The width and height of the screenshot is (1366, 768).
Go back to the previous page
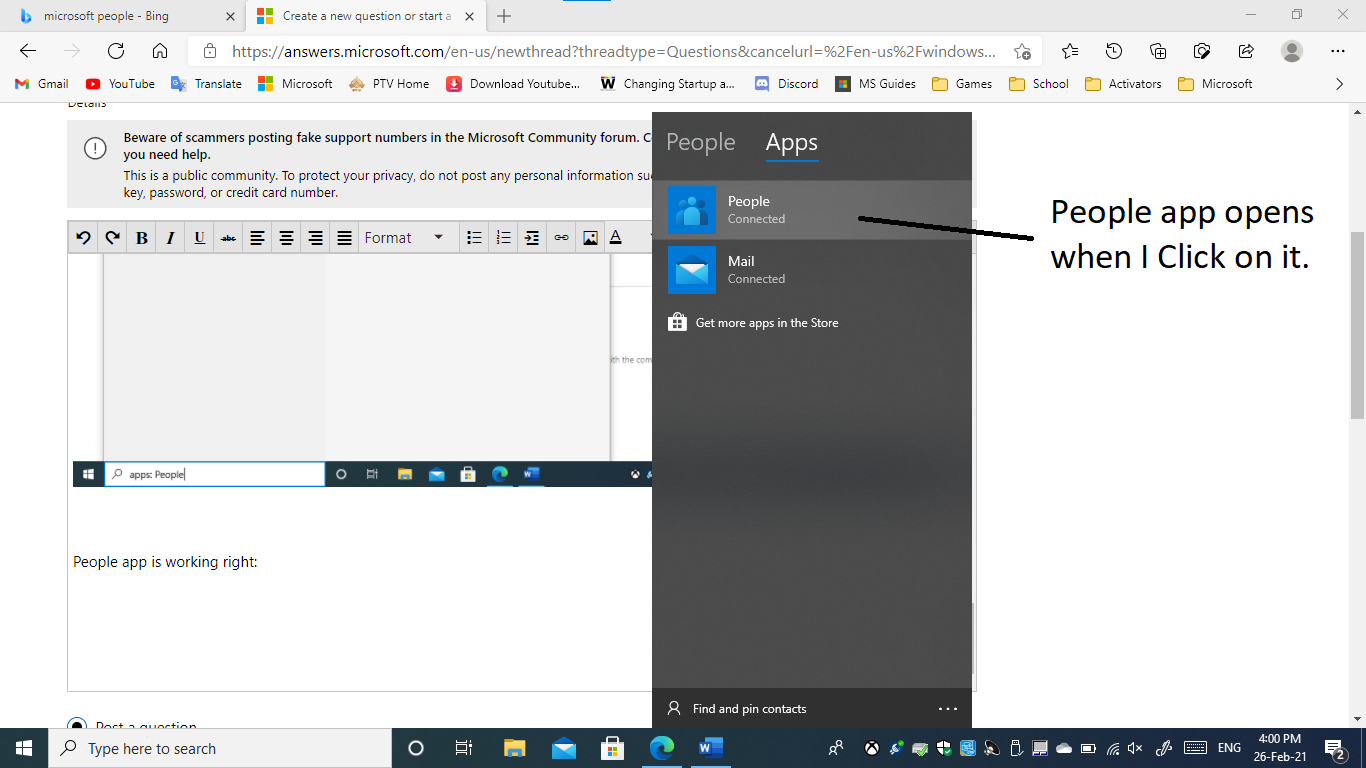[x=28, y=51]
